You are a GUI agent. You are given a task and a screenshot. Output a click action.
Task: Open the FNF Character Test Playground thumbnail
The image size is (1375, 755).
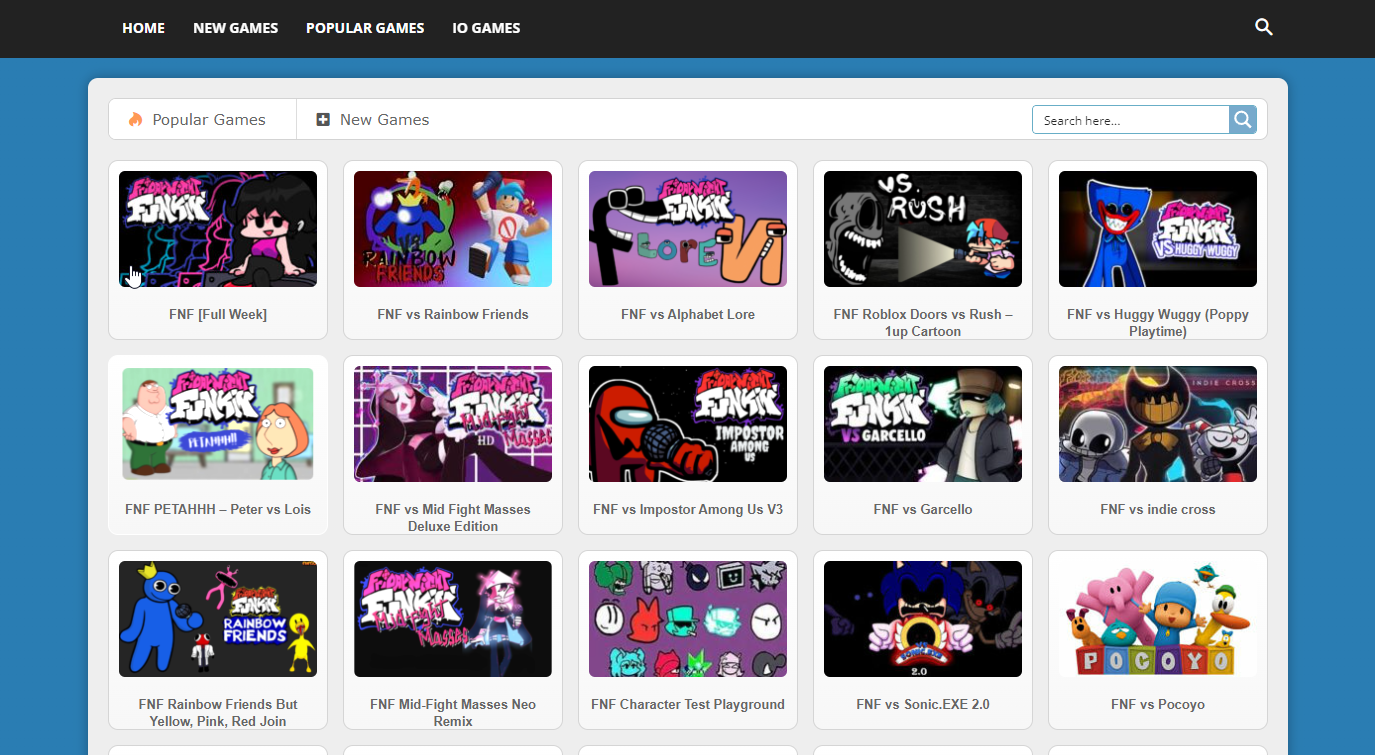pyautogui.click(x=688, y=619)
